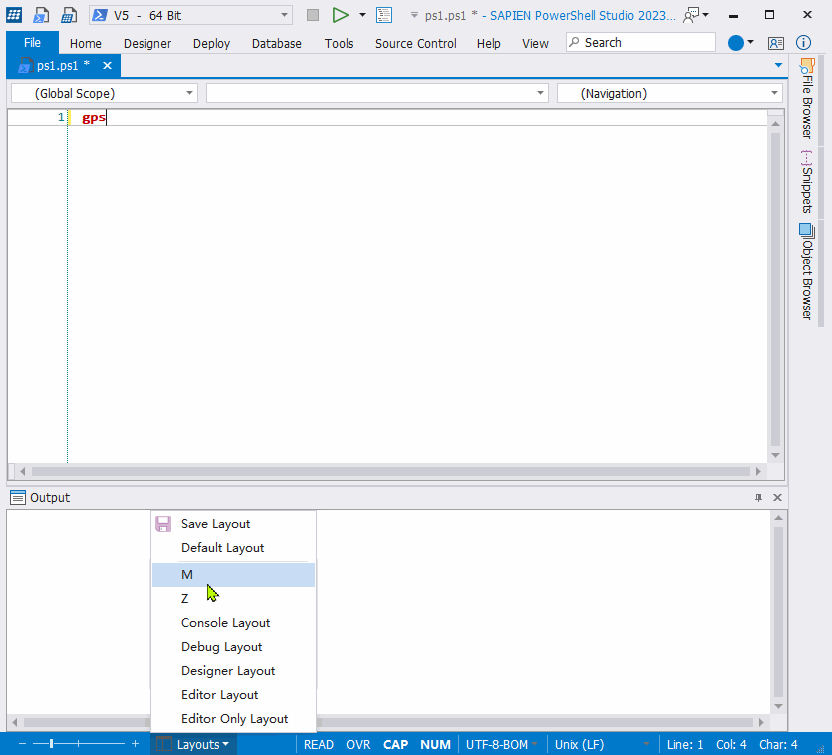Viewport: 832px width, 755px height.
Task: Toggle the OVR overwrite mode indicator
Action: pos(358,744)
